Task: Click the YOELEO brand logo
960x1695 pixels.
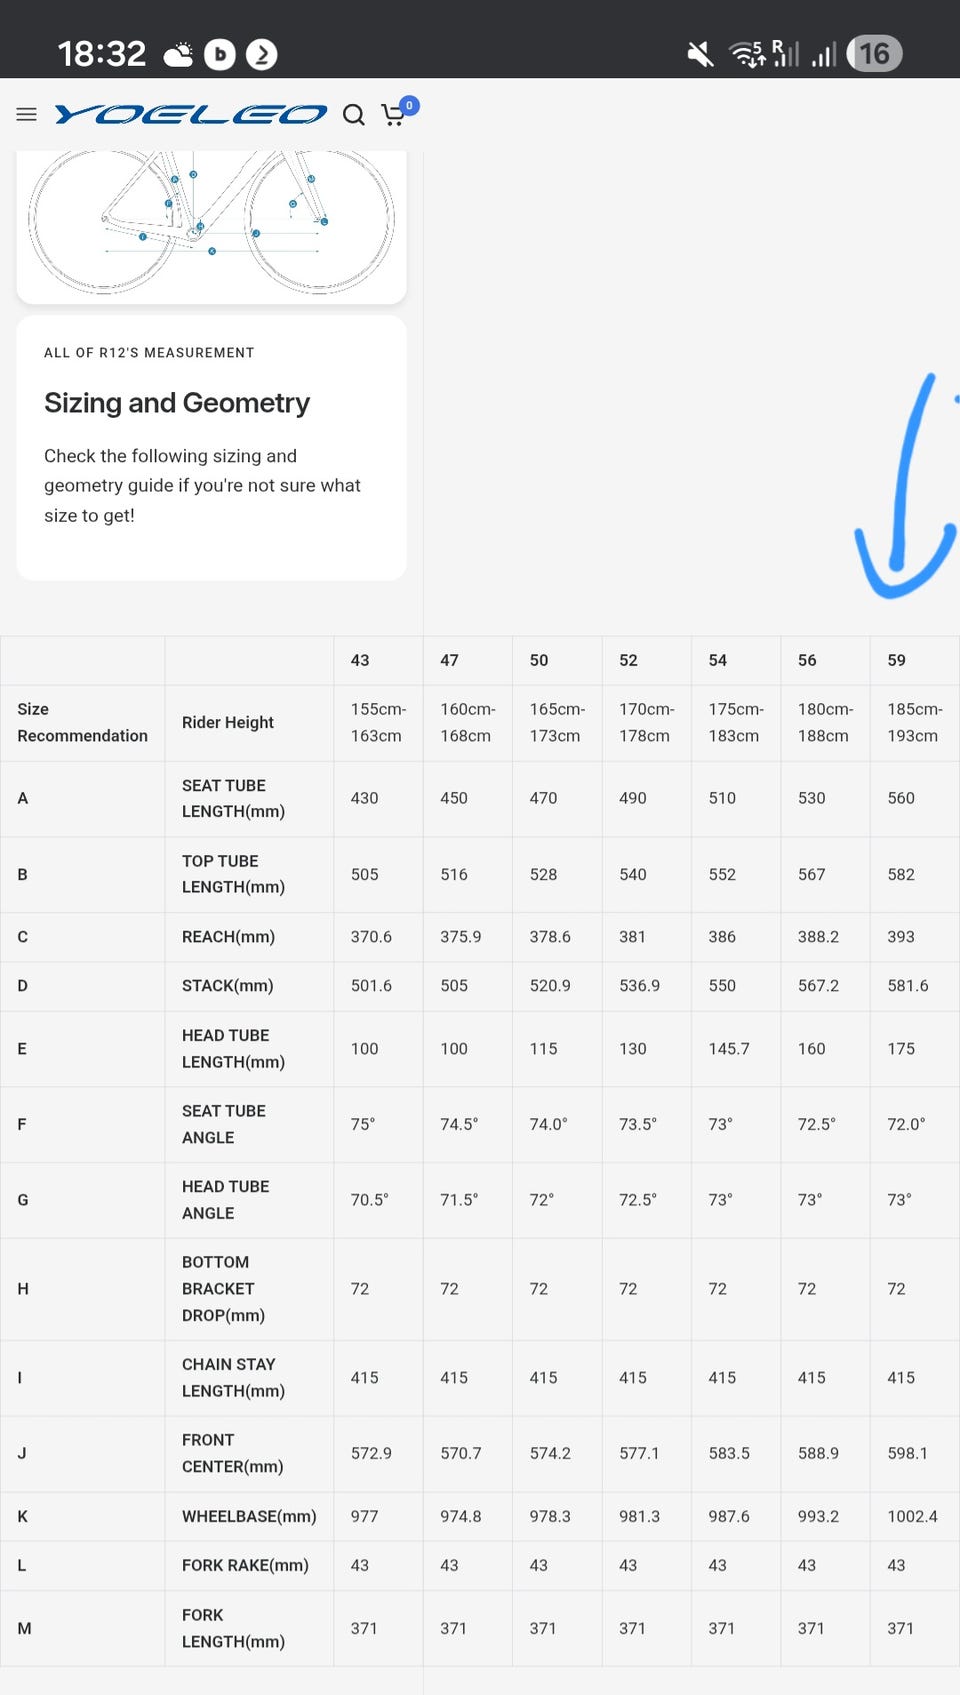Action: click(191, 115)
